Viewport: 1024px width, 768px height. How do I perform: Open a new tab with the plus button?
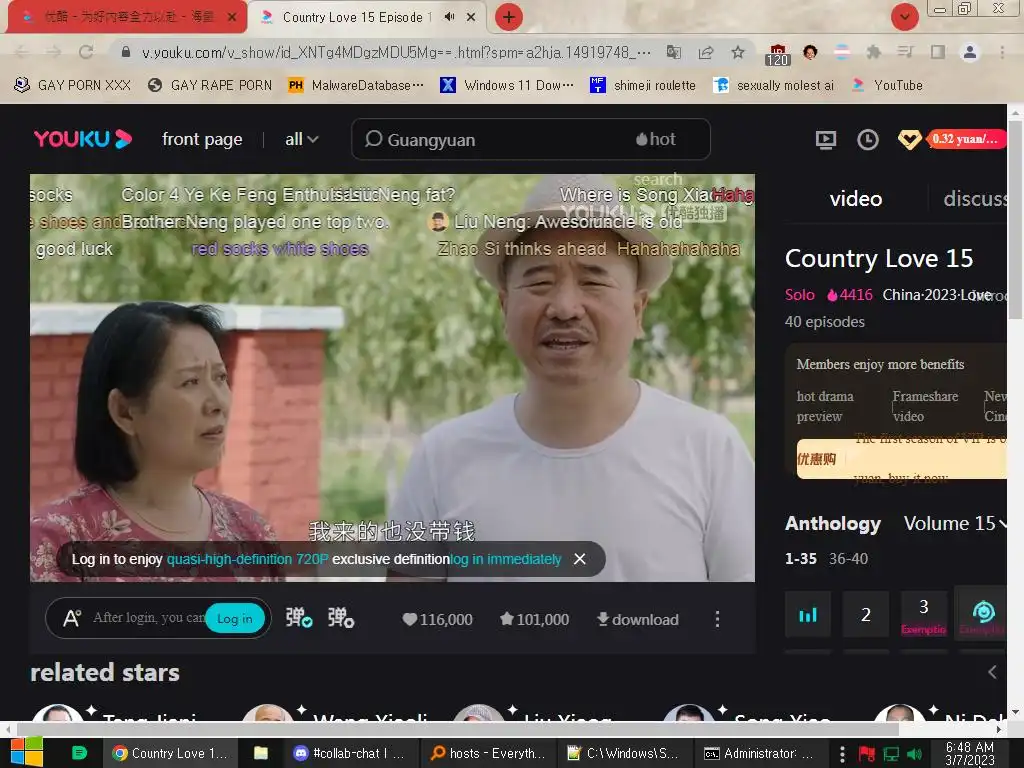(x=509, y=17)
